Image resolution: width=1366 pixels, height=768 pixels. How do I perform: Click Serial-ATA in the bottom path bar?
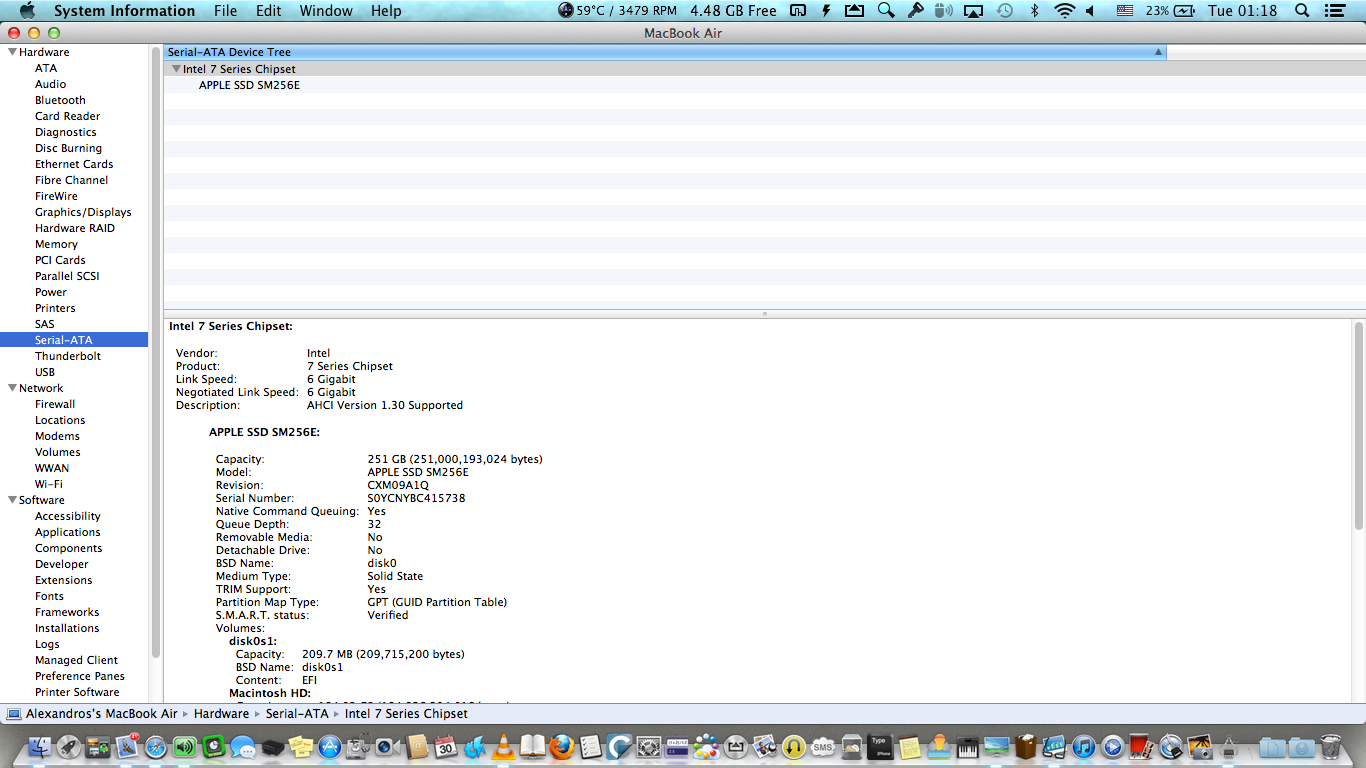pyautogui.click(x=296, y=714)
